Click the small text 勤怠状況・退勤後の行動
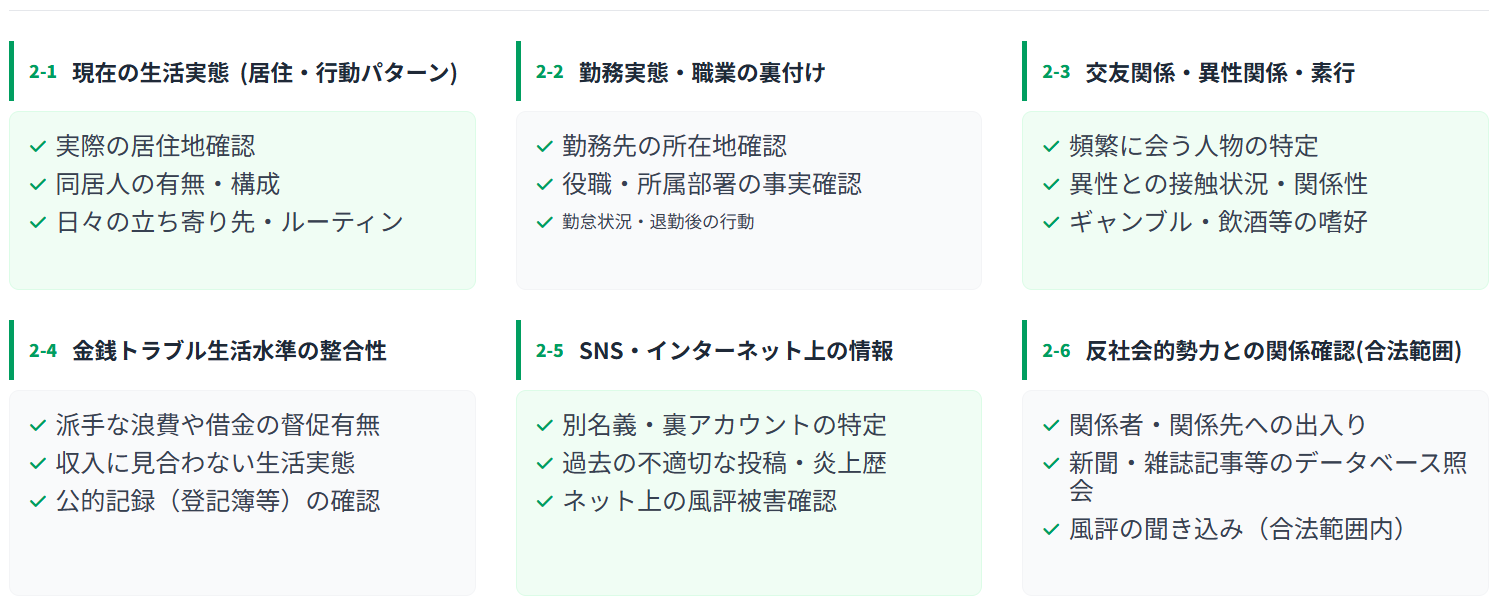Image resolution: width=1498 pixels, height=598 pixels. [x=658, y=222]
